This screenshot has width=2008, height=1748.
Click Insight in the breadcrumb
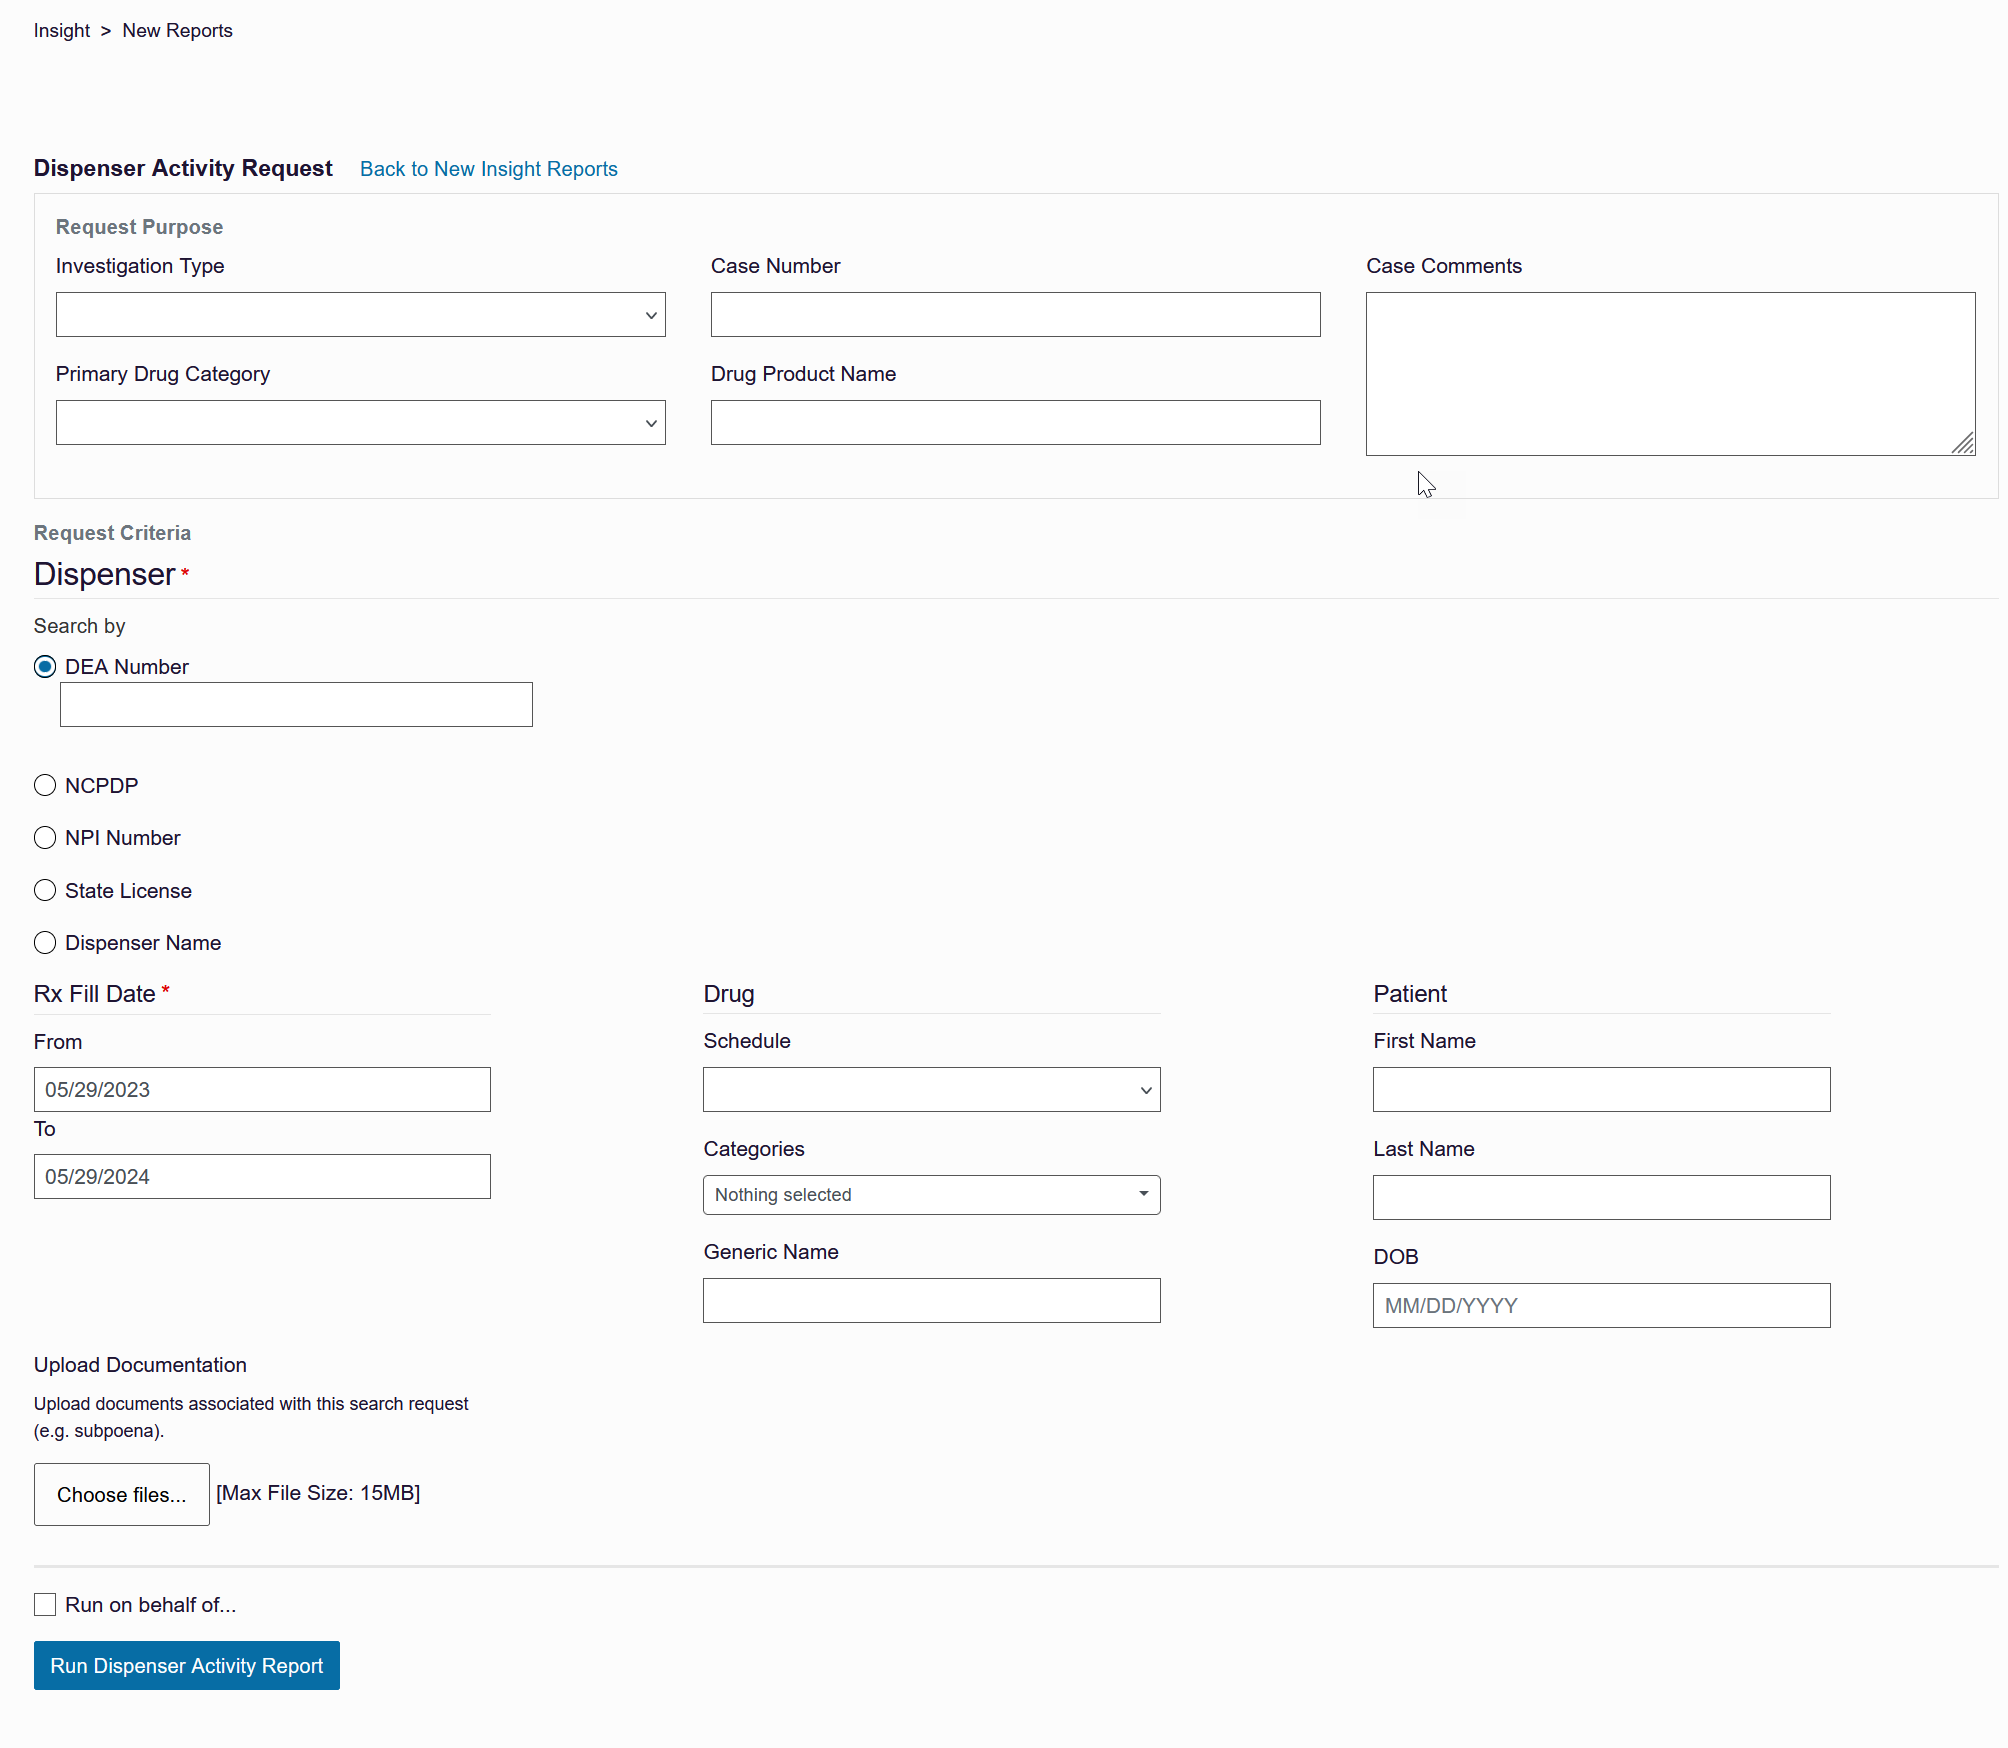point(61,30)
